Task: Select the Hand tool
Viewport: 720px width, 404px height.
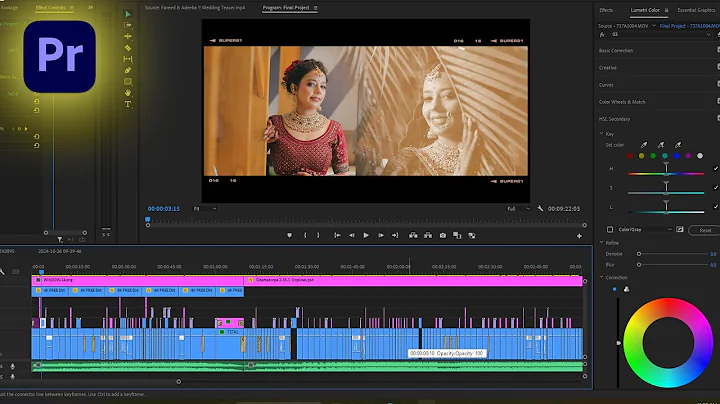Action: (128, 93)
